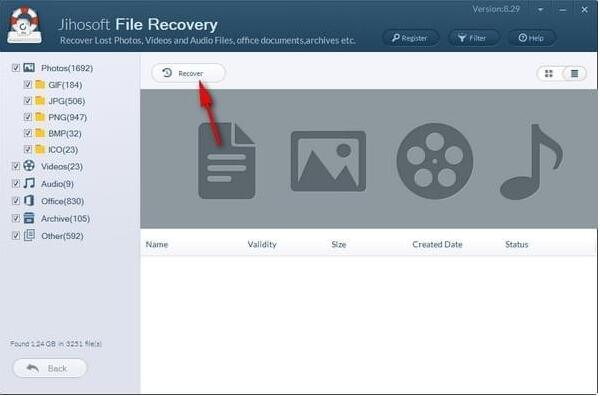The height and width of the screenshot is (396, 600).
Task: Open the Photos(1692) tree item
Action: (x=67, y=68)
